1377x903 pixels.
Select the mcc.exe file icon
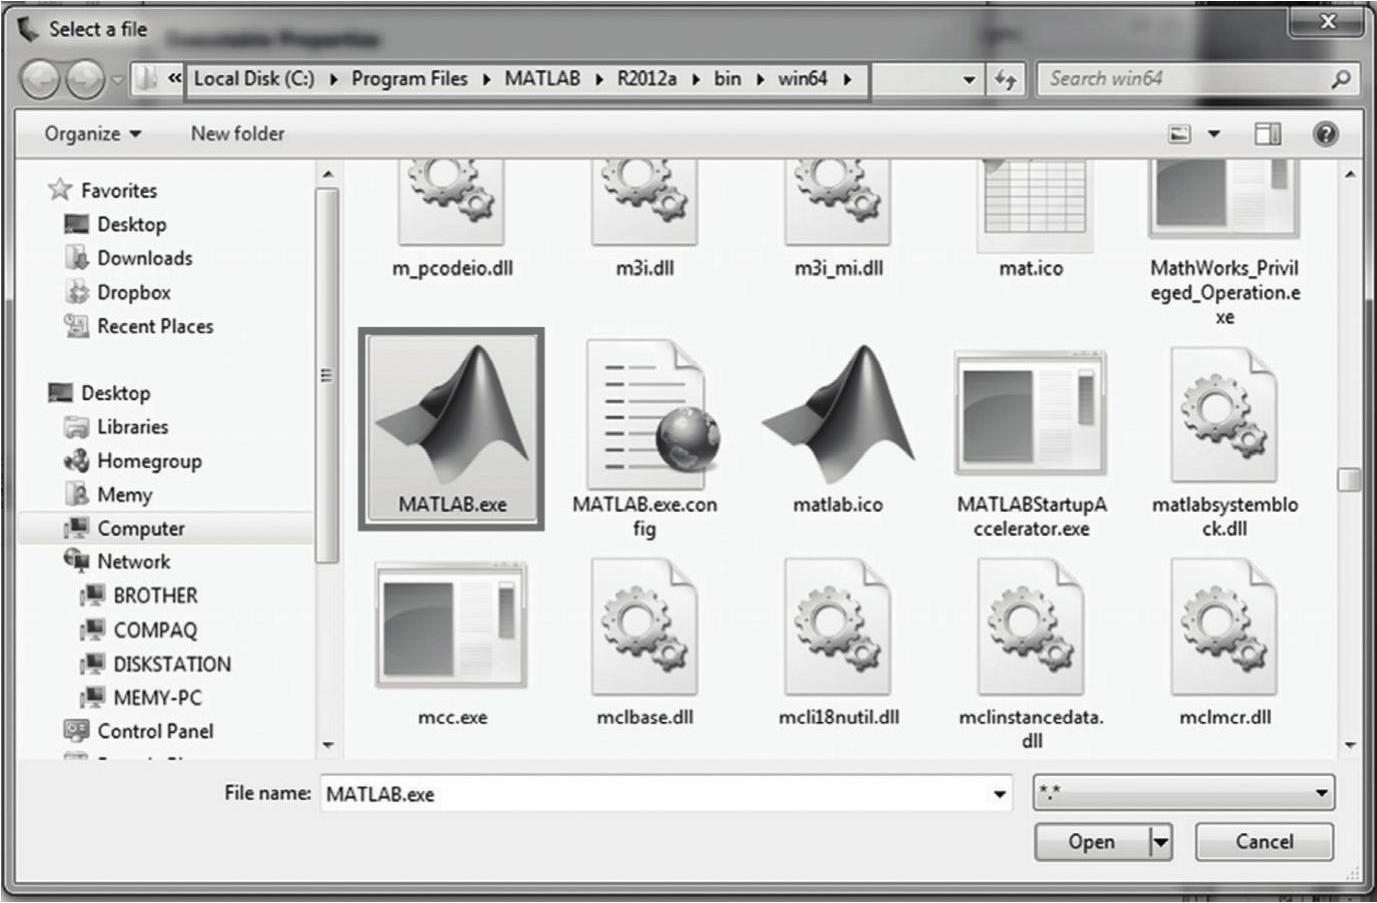(452, 626)
